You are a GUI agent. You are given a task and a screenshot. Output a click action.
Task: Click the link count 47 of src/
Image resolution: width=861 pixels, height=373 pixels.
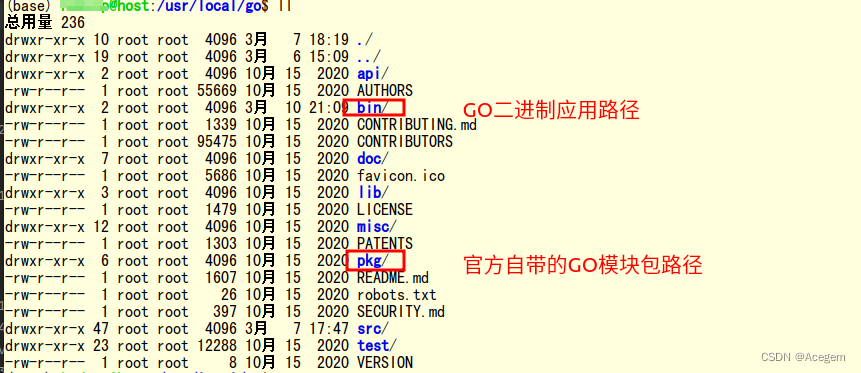pyautogui.click(x=101, y=329)
